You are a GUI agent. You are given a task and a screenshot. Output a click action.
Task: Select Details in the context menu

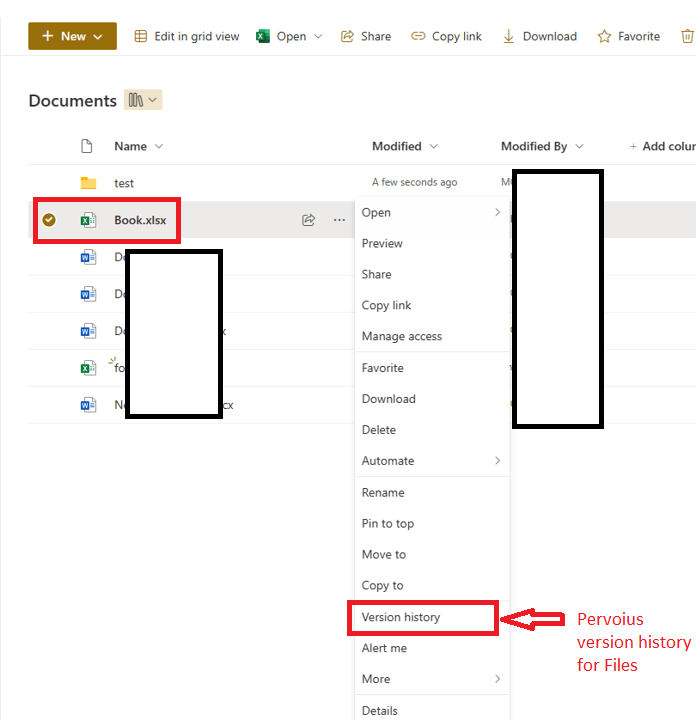432,710
